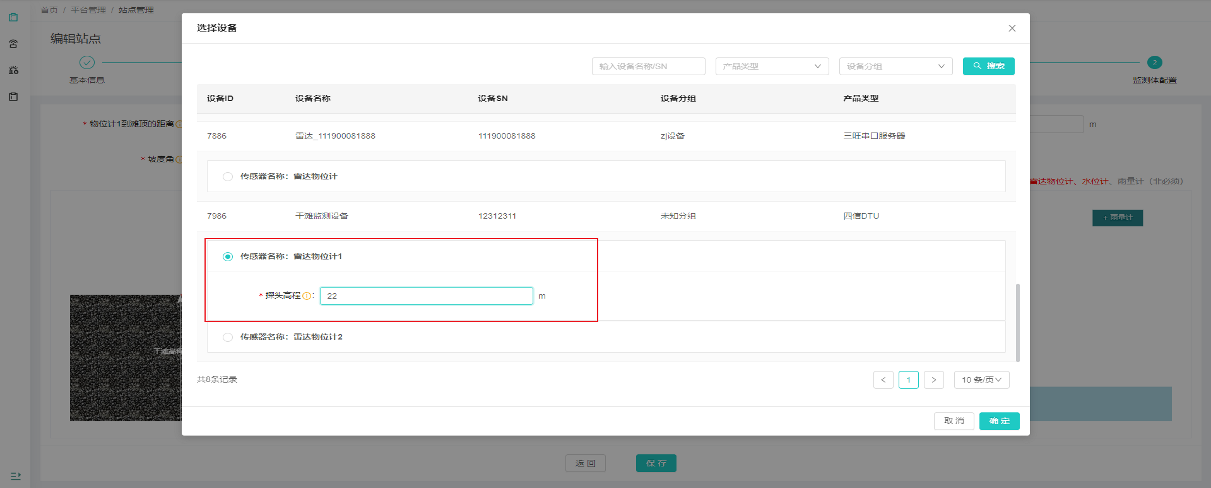Go to the next page arrow
This screenshot has height=488, width=1211.
(933, 380)
